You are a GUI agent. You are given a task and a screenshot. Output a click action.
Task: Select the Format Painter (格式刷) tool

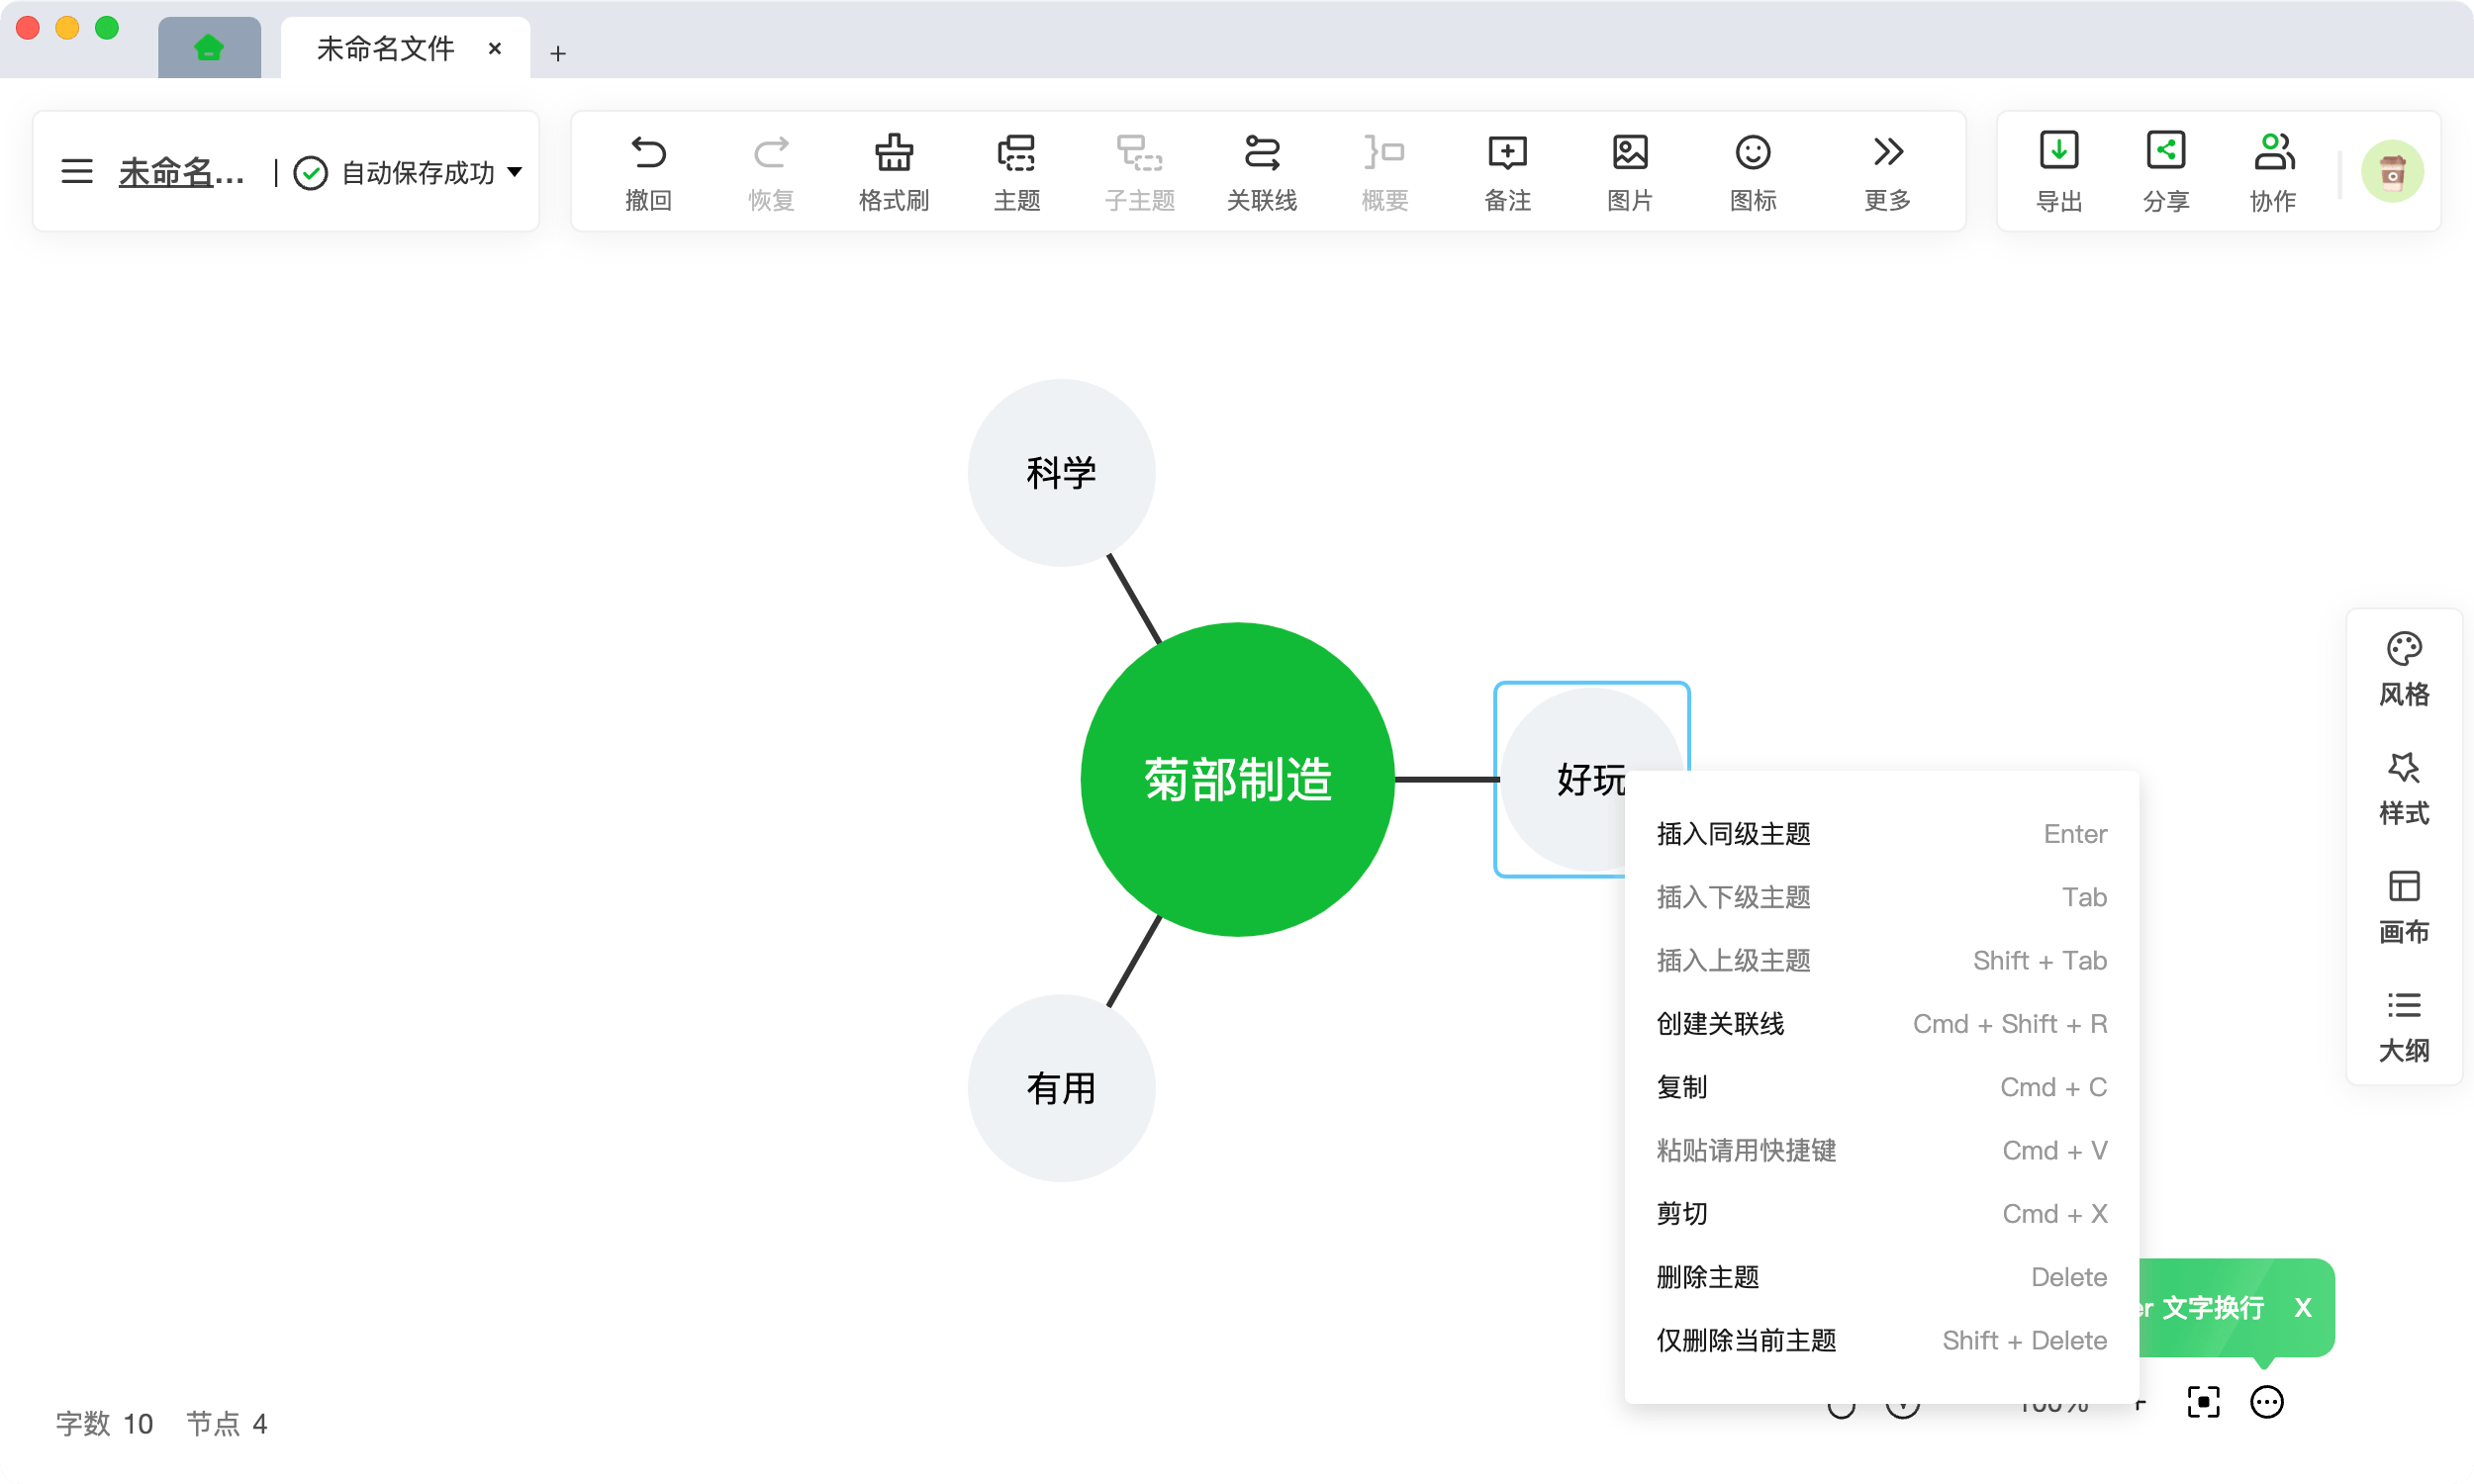[x=893, y=153]
